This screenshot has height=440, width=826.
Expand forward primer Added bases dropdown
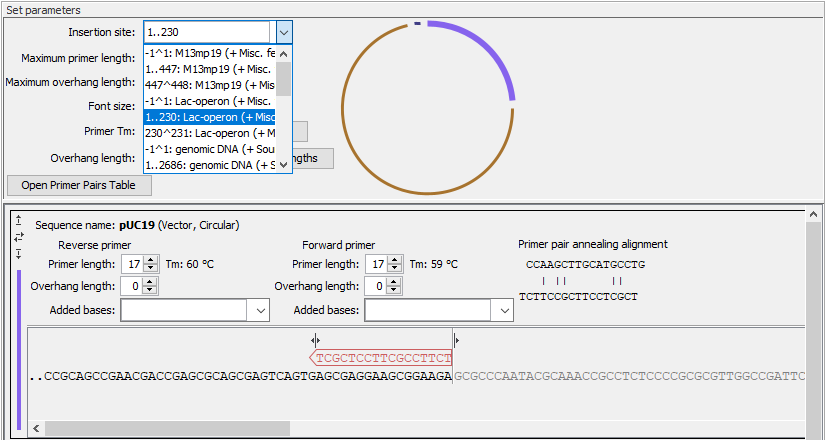coord(503,311)
